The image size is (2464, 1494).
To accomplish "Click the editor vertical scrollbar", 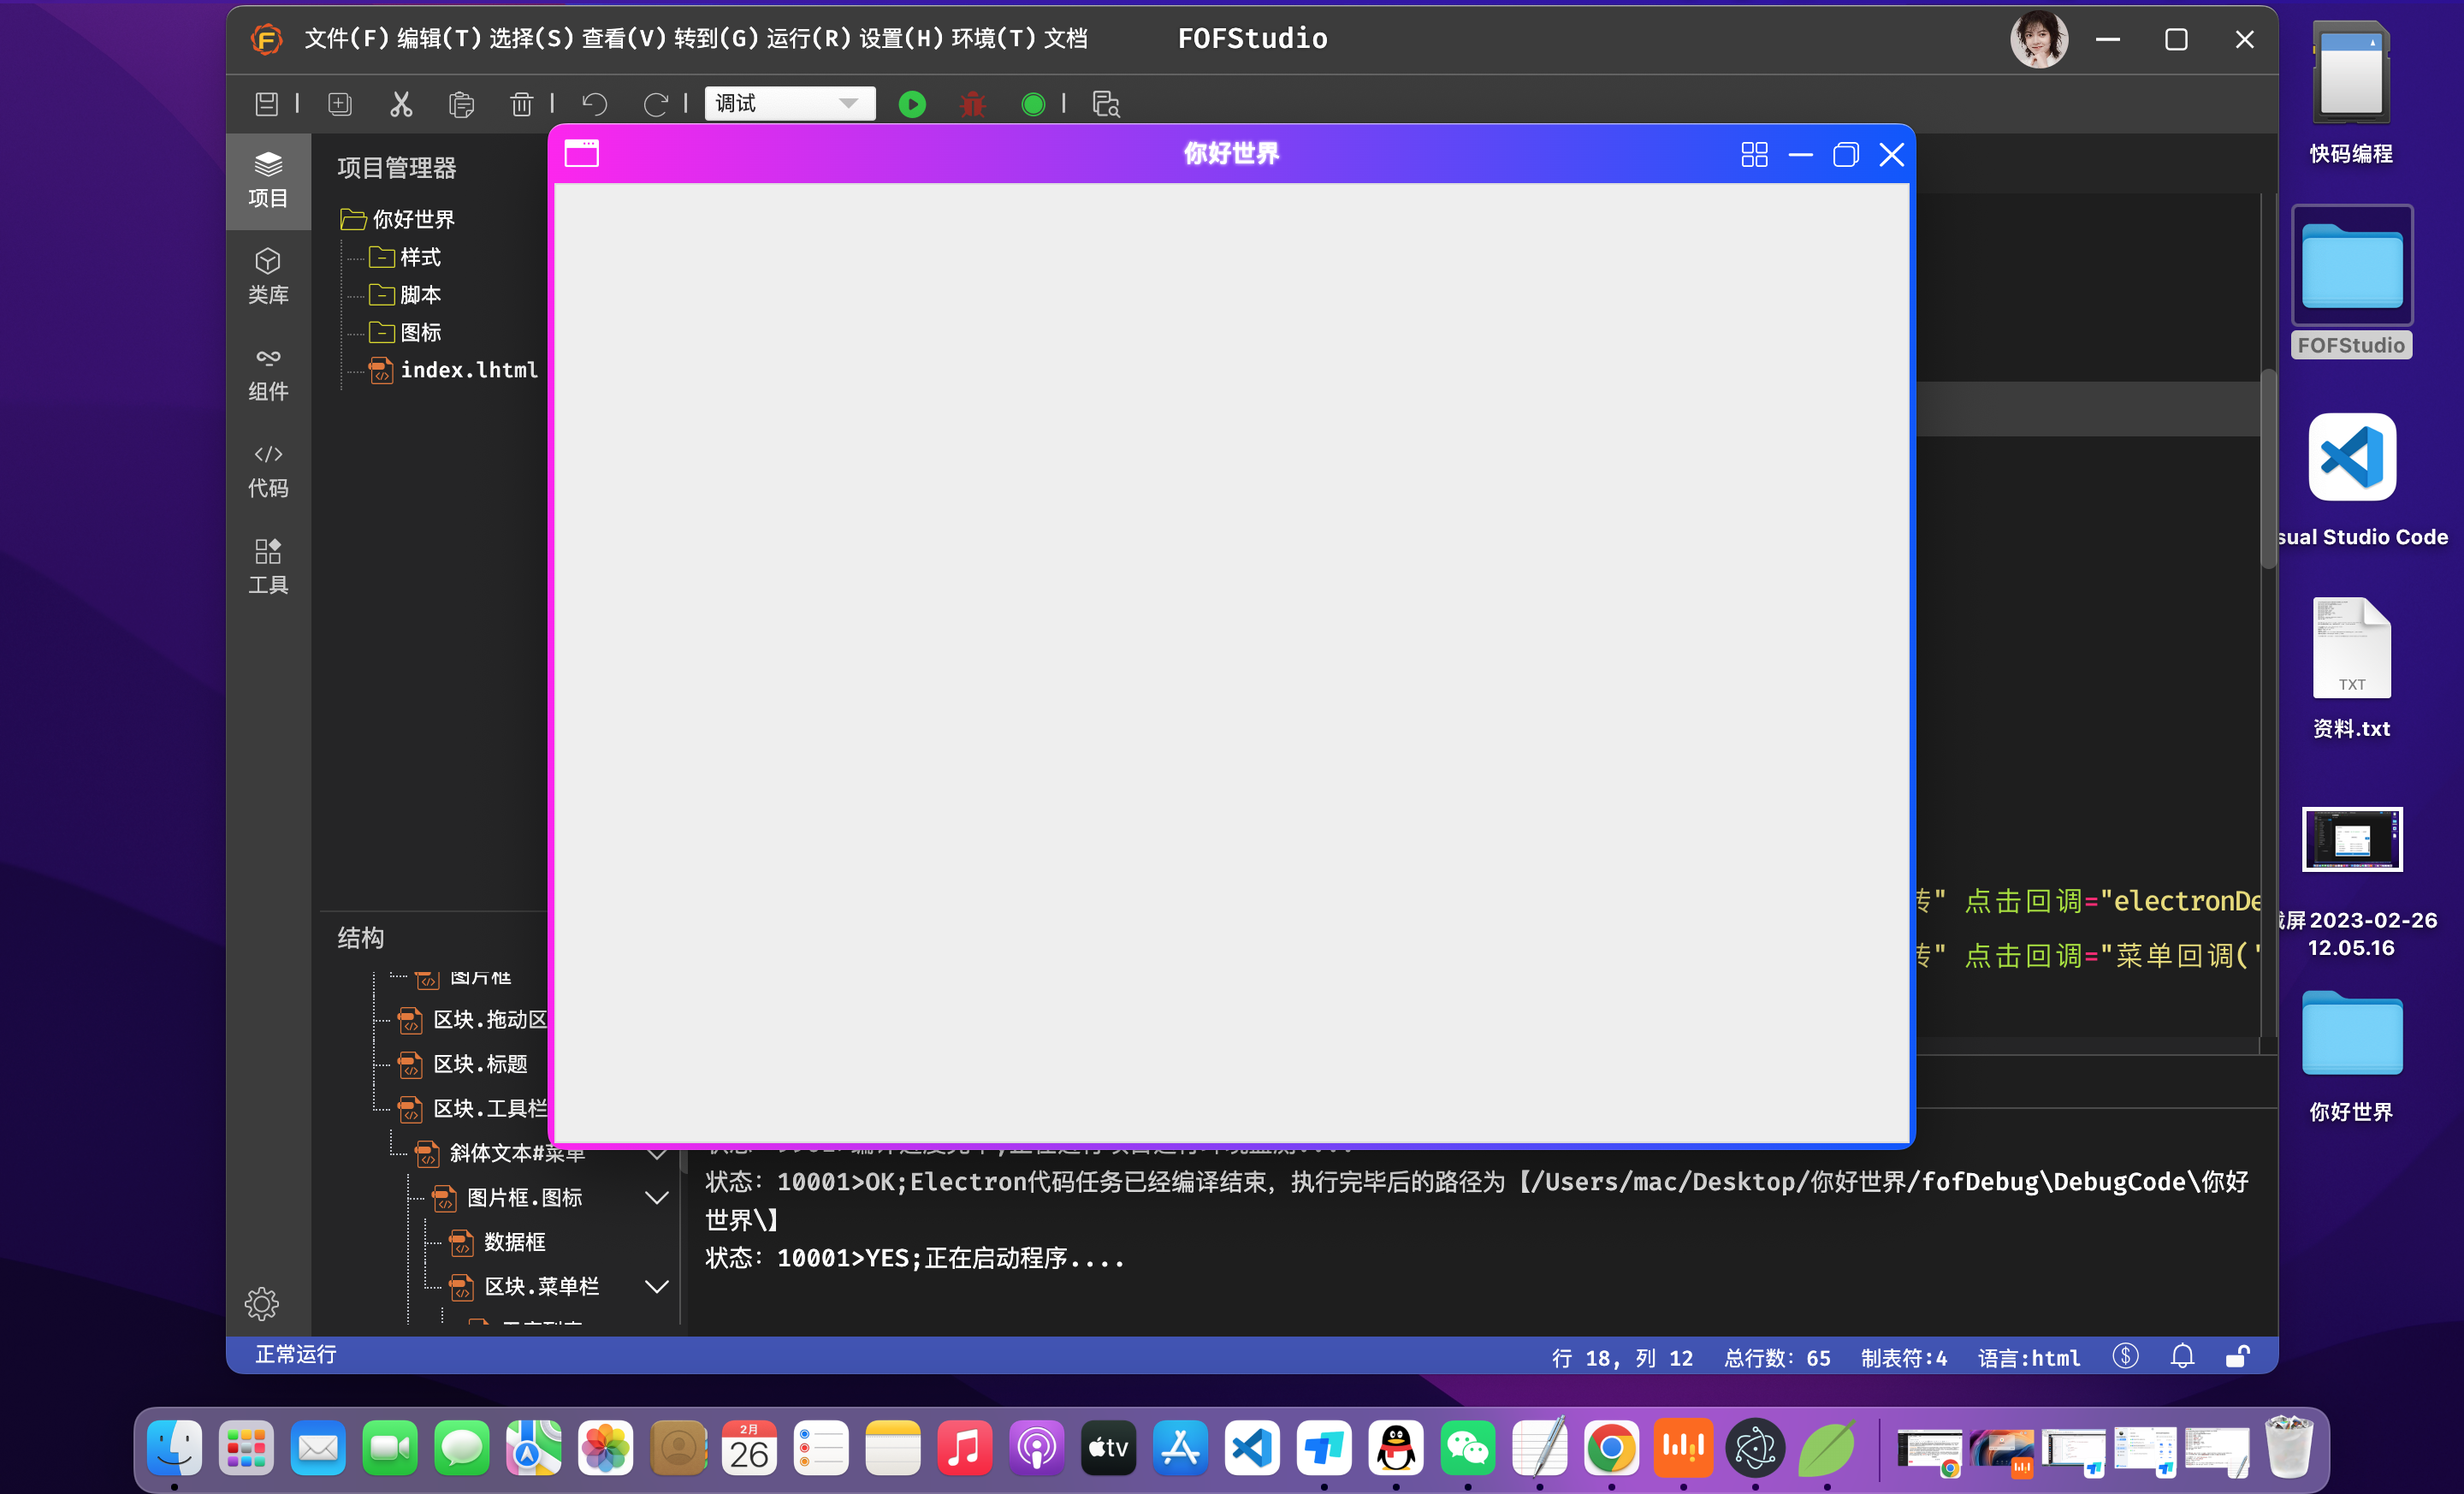I will click(2268, 470).
